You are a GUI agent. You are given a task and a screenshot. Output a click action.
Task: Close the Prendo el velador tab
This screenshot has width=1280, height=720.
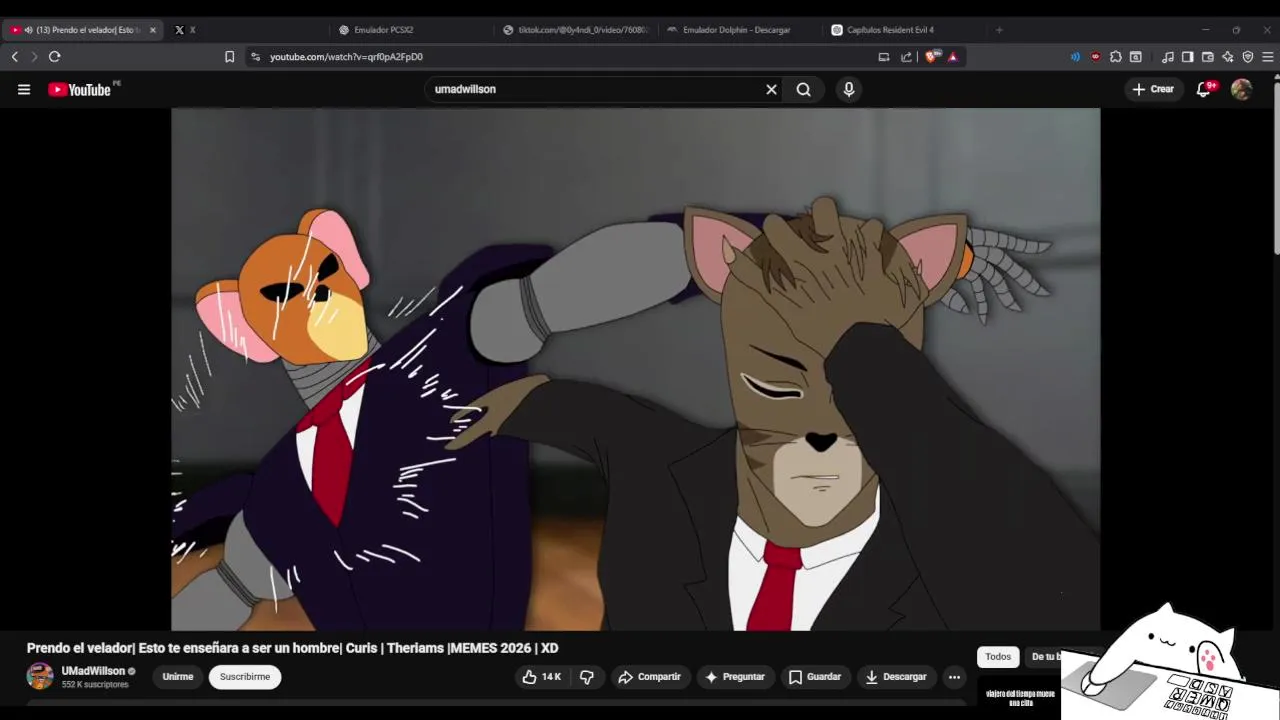click(x=153, y=30)
